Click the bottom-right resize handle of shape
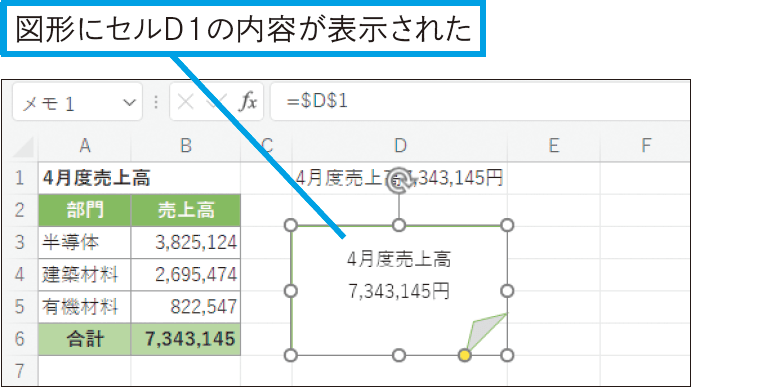The height and width of the screenshot is (387, 783). (x=507, y=355)
